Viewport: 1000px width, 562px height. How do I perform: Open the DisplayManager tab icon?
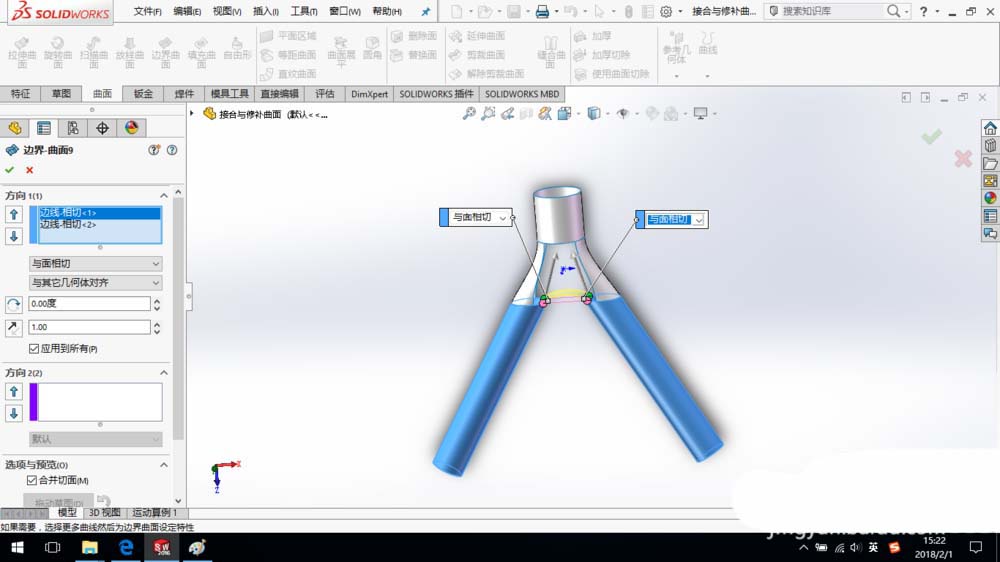131,128
